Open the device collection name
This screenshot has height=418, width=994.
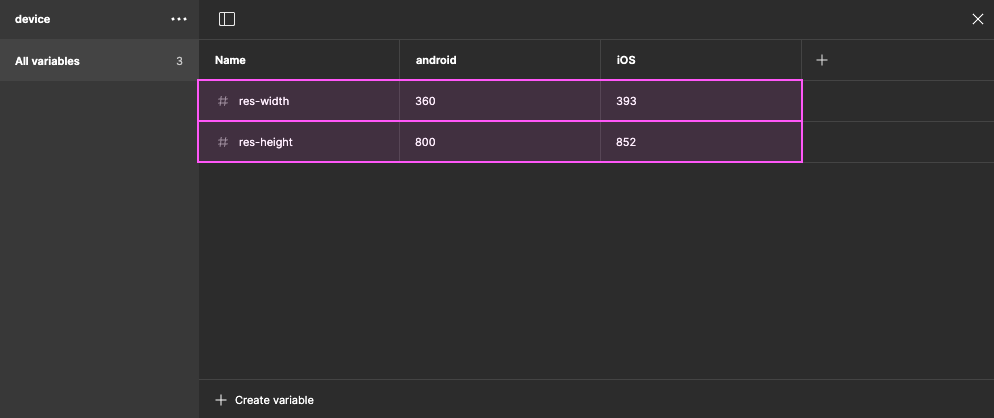32,19
